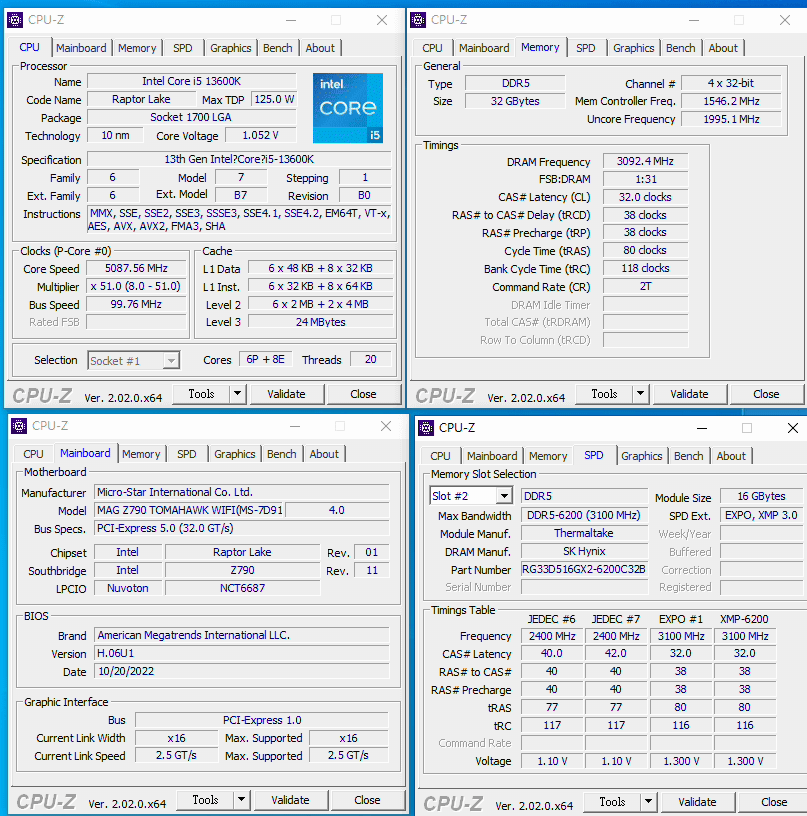Open Mainboard tab in Memory window
This screenshot has height=816, width=807.
coord(484,48)
